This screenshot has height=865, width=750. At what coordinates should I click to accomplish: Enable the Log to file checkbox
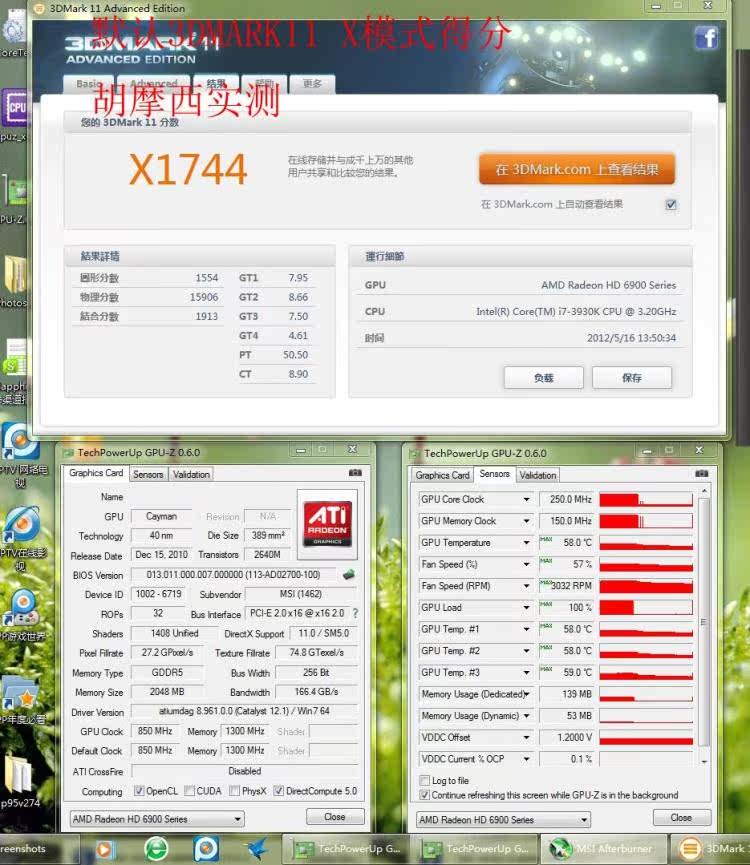(425, 781)
